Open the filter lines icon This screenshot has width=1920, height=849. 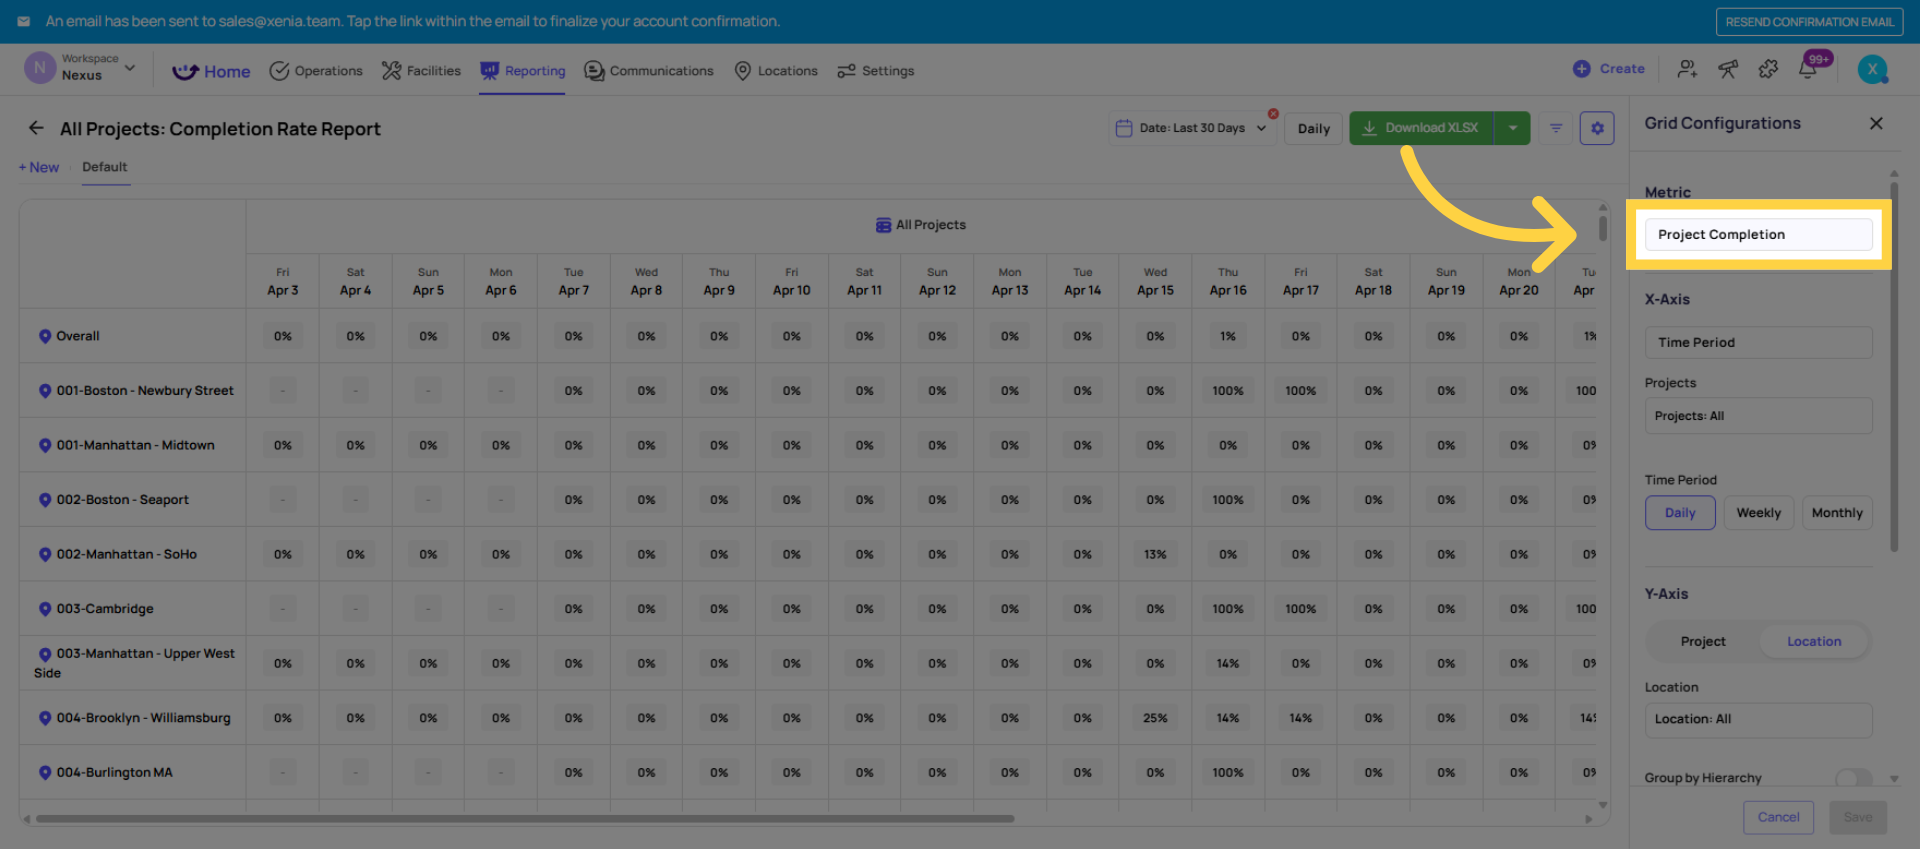[1556, 128]
